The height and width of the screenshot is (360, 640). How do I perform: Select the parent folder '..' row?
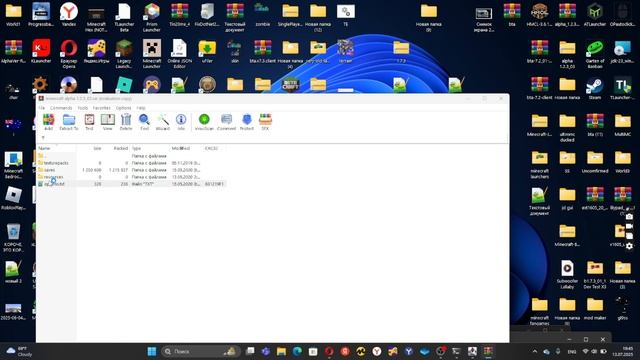131,156
